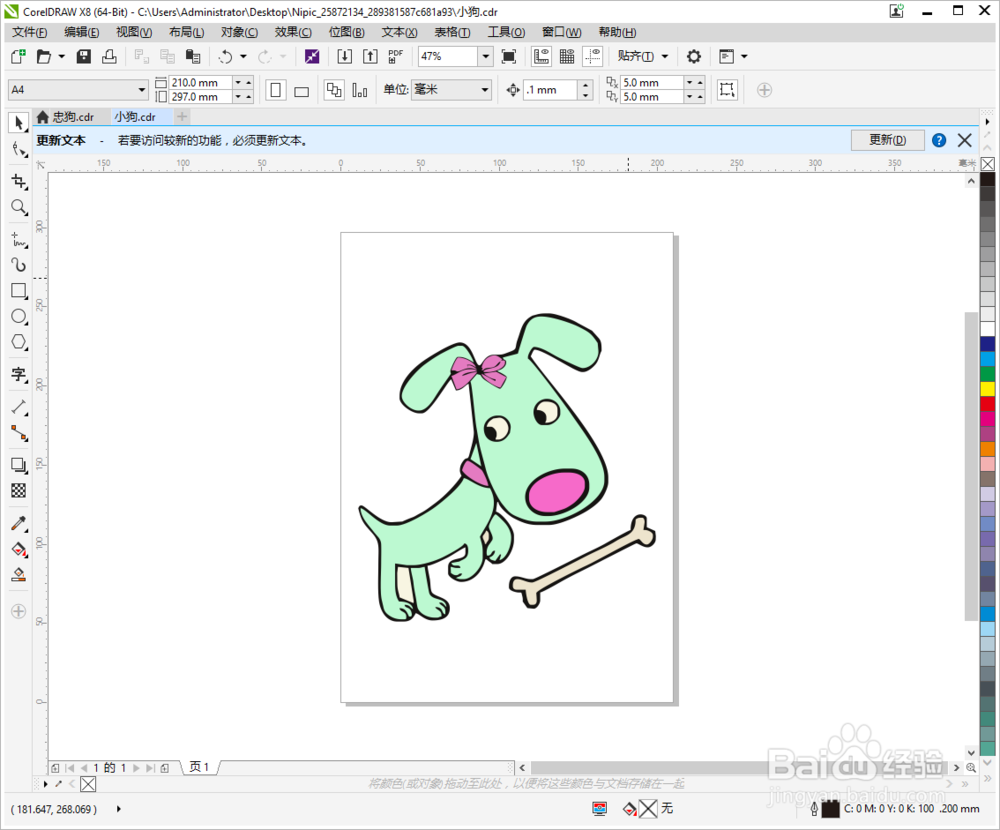Toggle show rulers
This screenshot has height=830, width=1000.
click(541, 57)
